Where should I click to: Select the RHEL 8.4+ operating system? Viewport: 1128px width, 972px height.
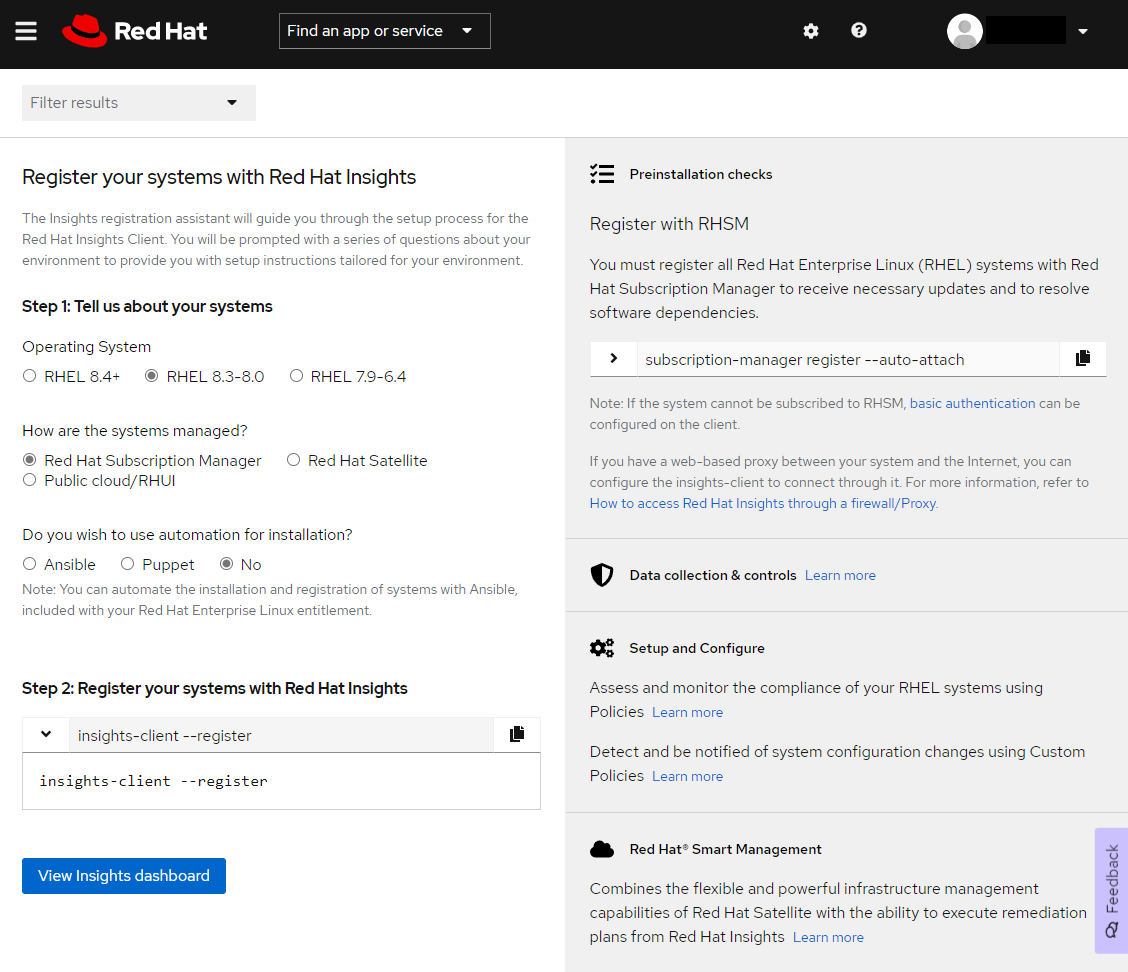[30, 377]
